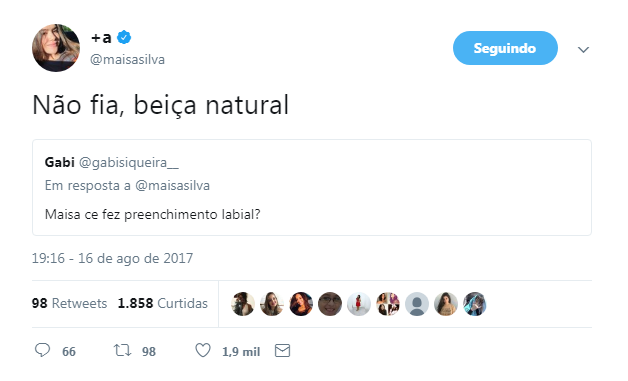The image size is (628, 381).
Task: Click the blue verified badge next to +a
Action: pos(124,38)
